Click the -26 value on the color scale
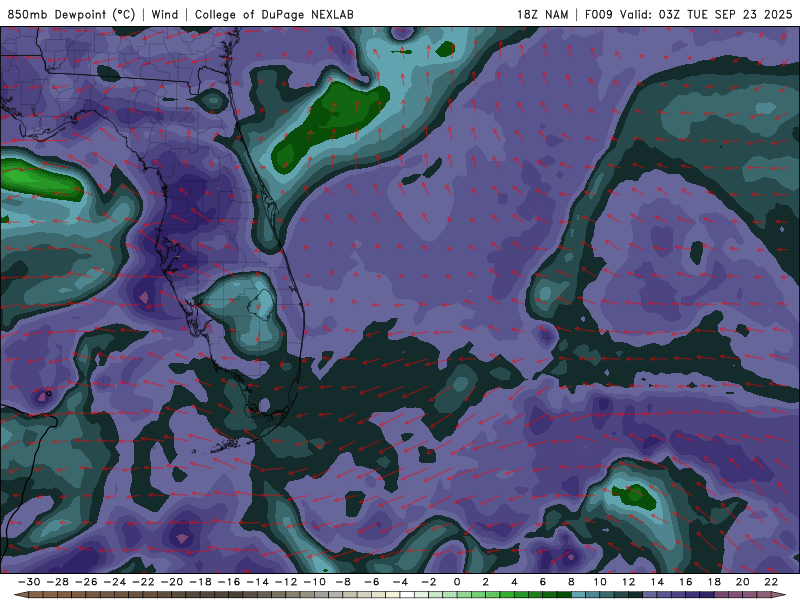 point(86,582)
